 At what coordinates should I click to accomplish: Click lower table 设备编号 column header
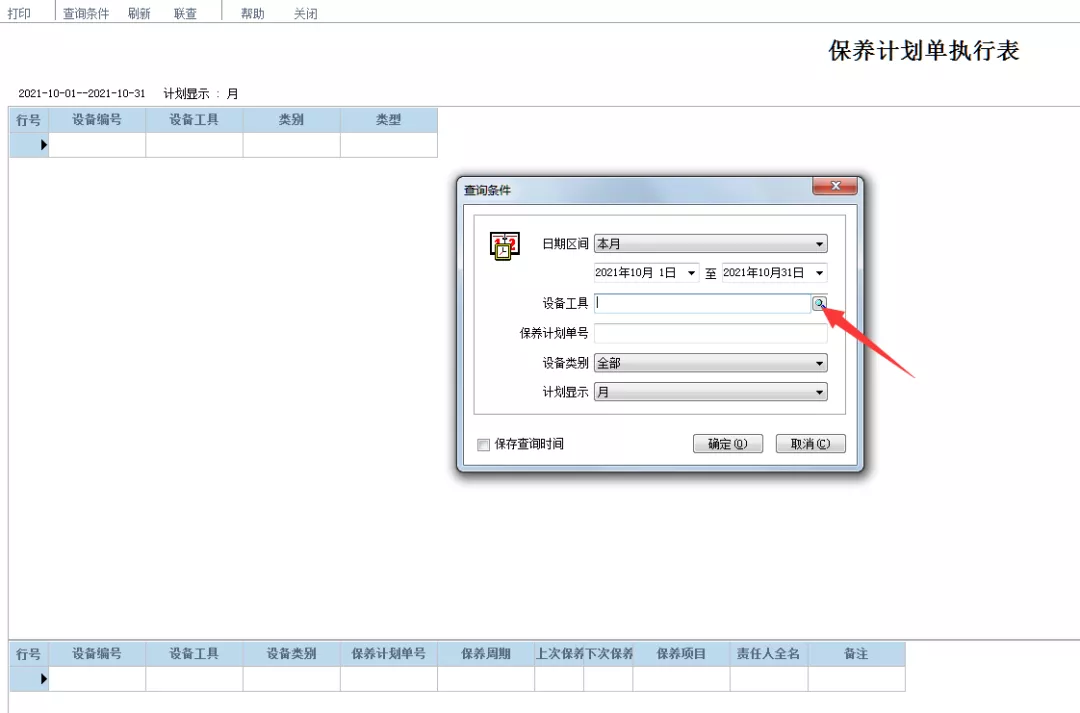pyautogui.click(x=97, y=654)
